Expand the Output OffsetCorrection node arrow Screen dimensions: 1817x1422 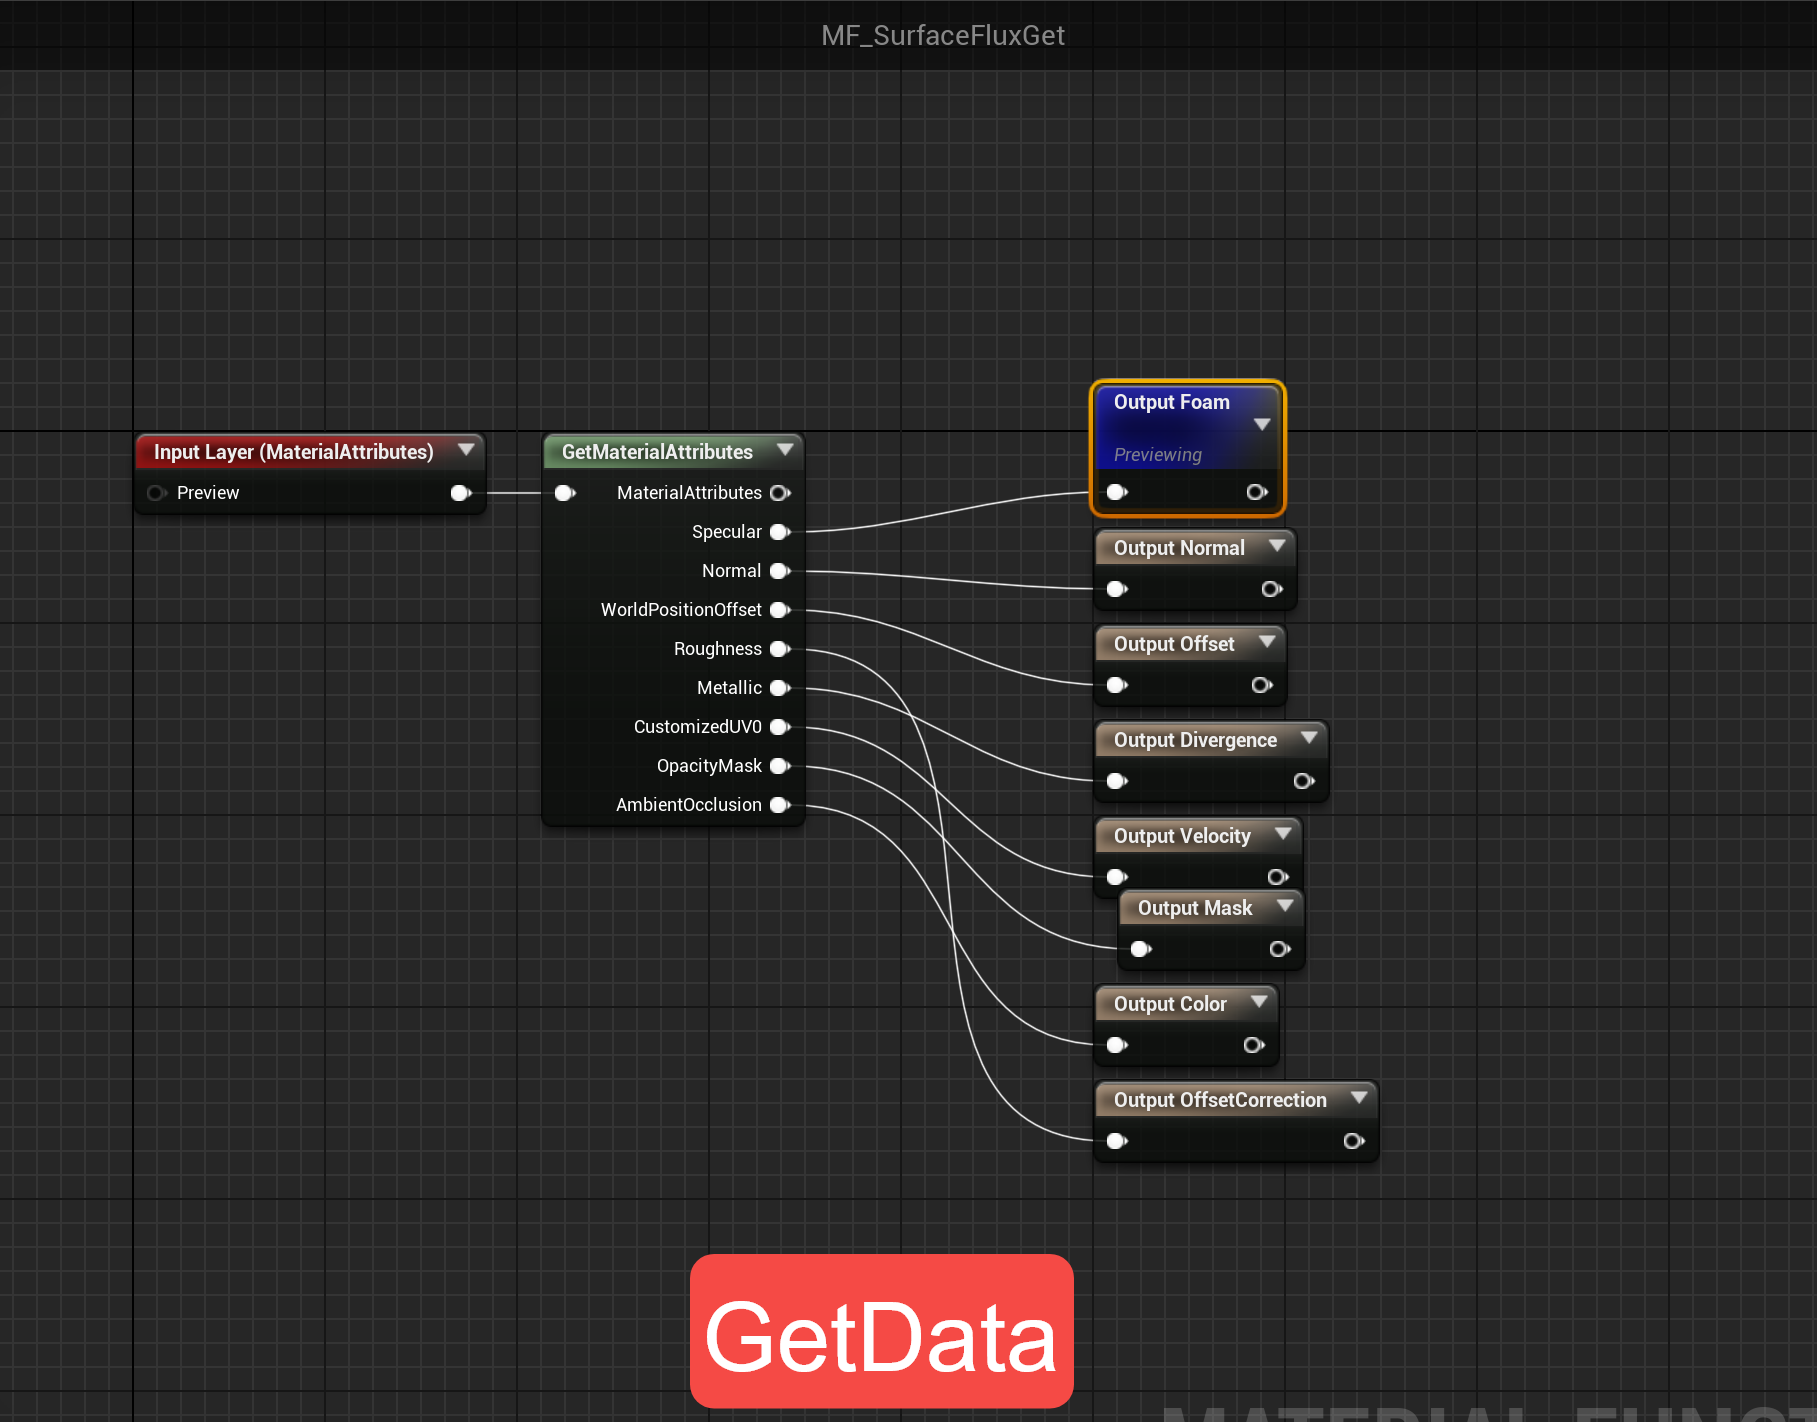(x=1359, y=1098)
